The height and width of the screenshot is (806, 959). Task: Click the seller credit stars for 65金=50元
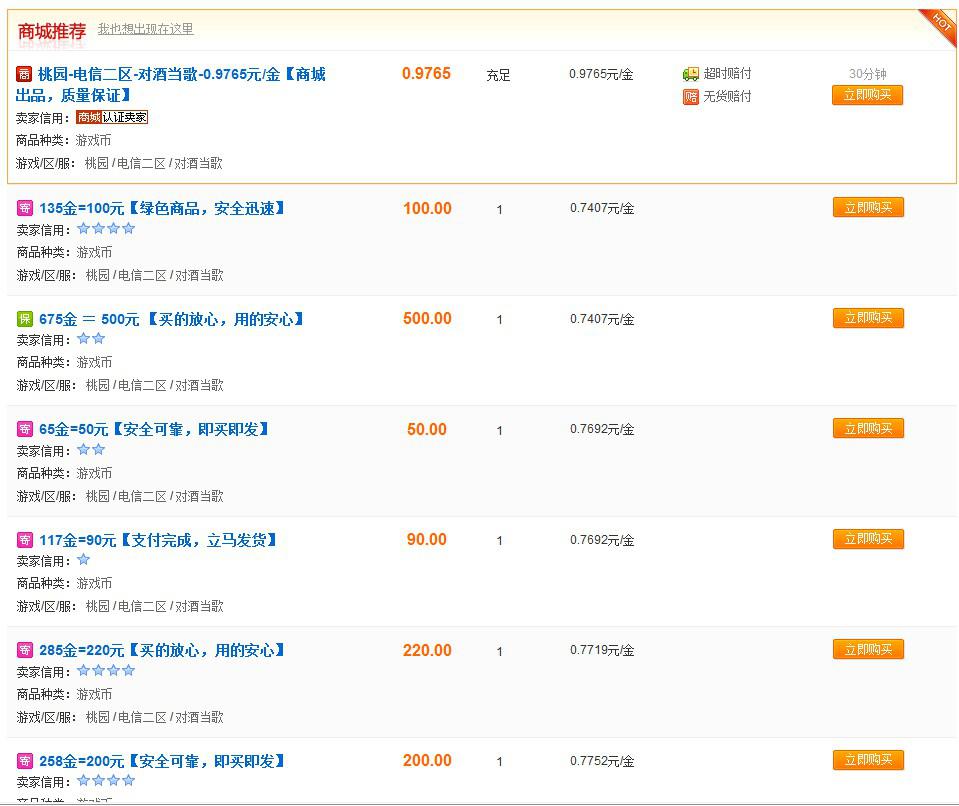pyautogui.click(x=91, y=449)
